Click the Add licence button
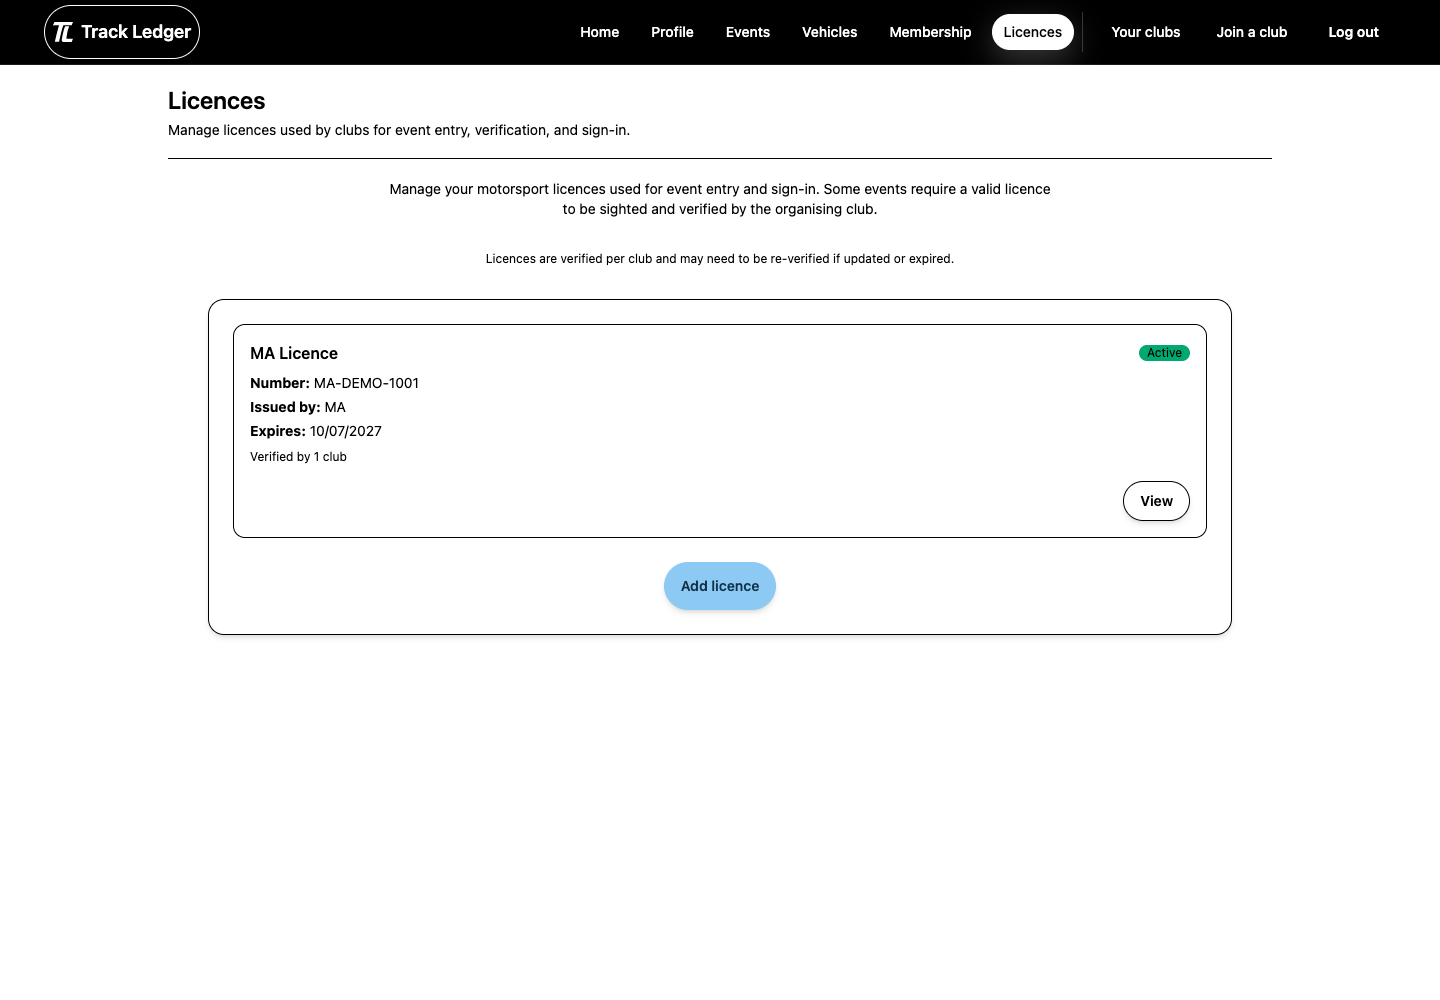 point(720,586)
